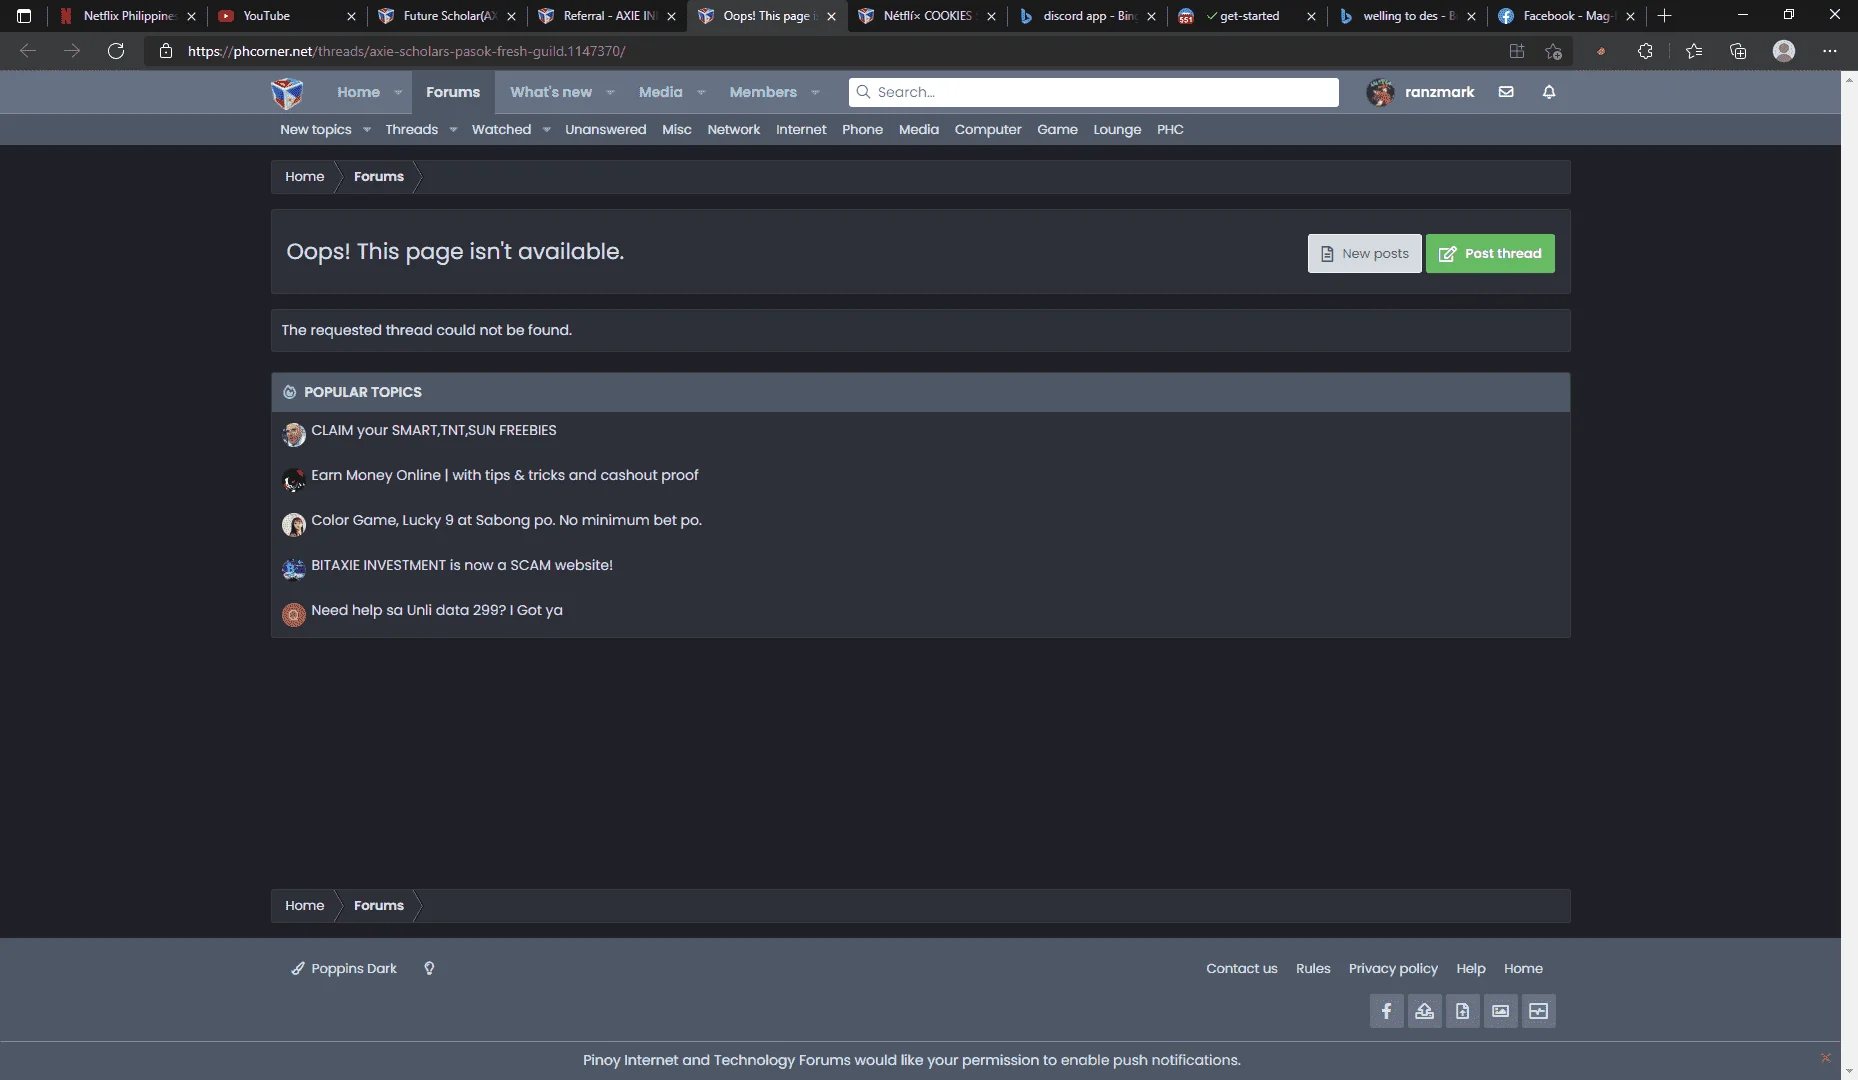The height and width of the screenshot is (1080, 1858).
Task: Click the Rules footer link
Action: [1313, 968]
